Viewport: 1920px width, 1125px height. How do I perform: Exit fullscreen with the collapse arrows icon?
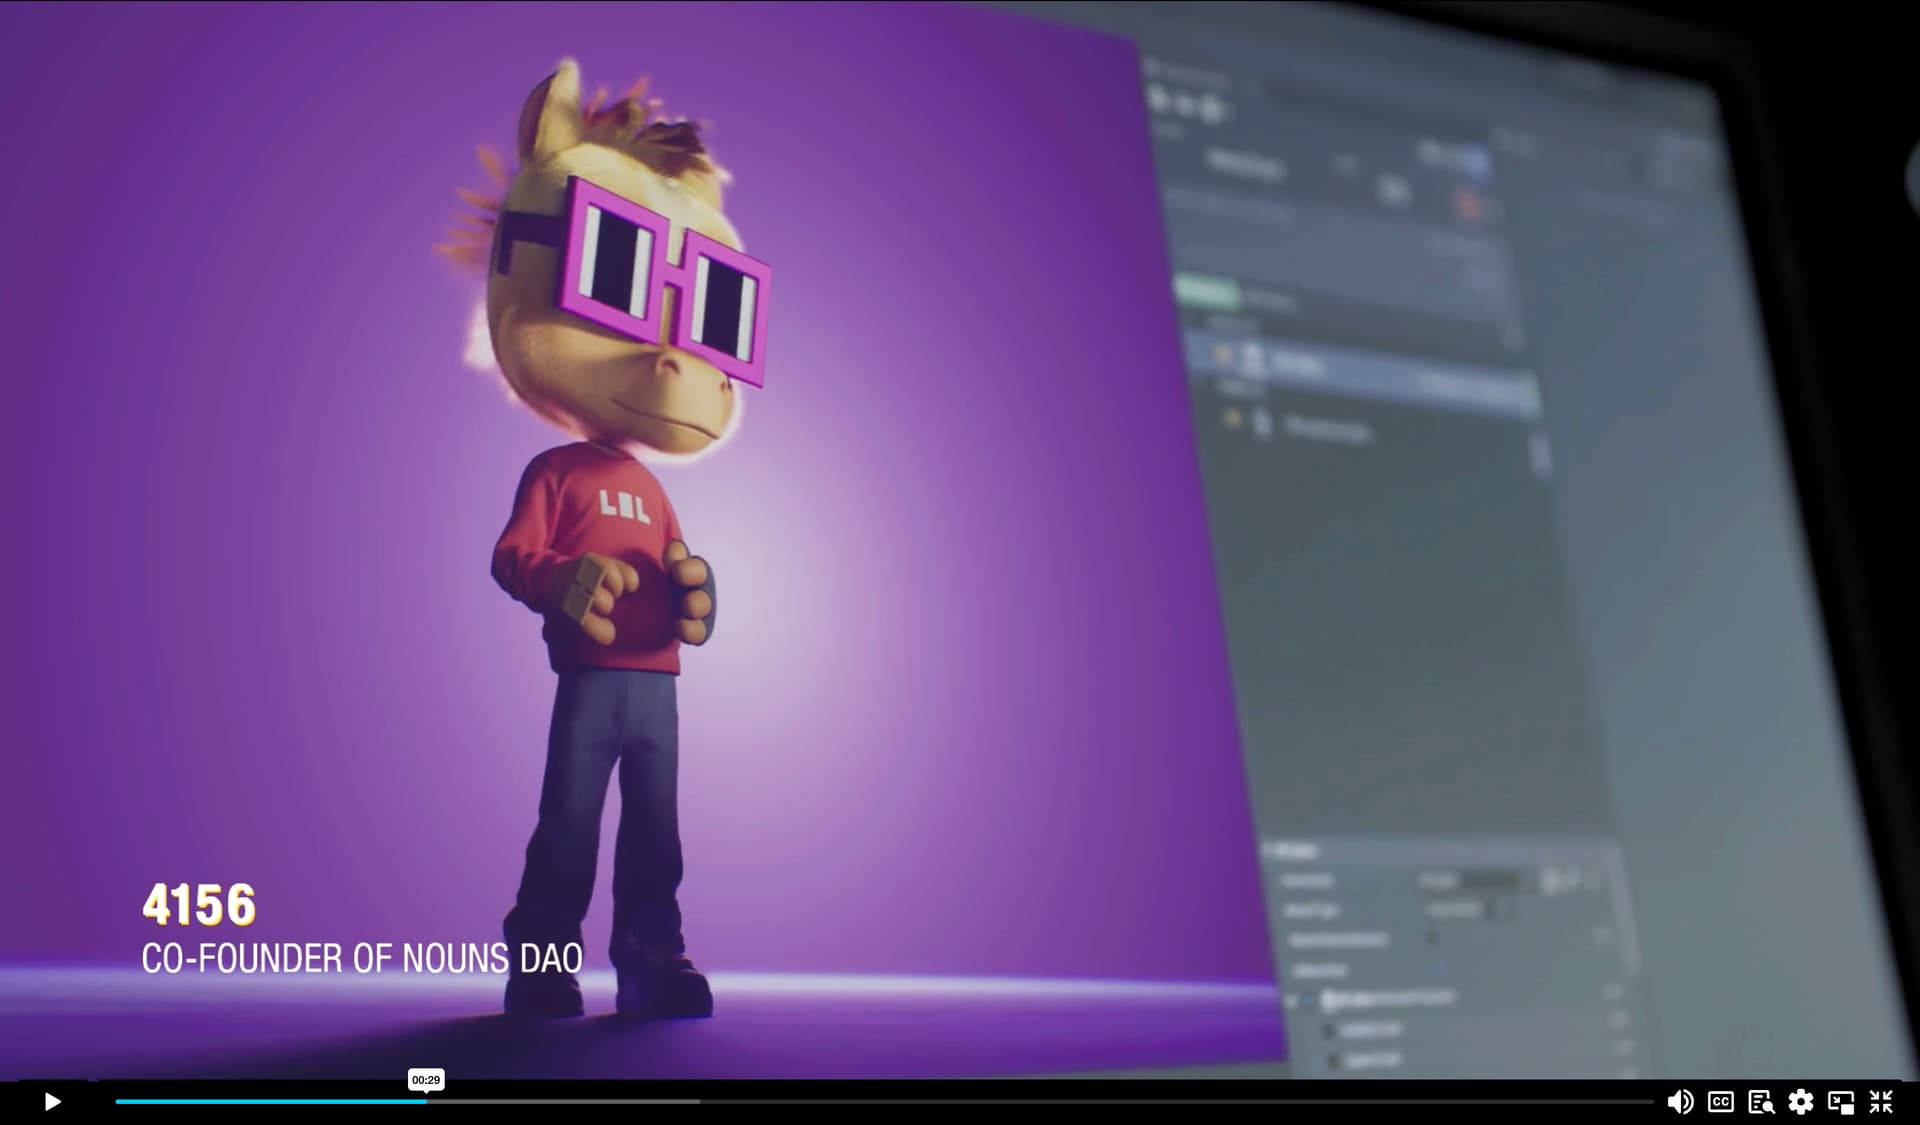(1881, 1102)
